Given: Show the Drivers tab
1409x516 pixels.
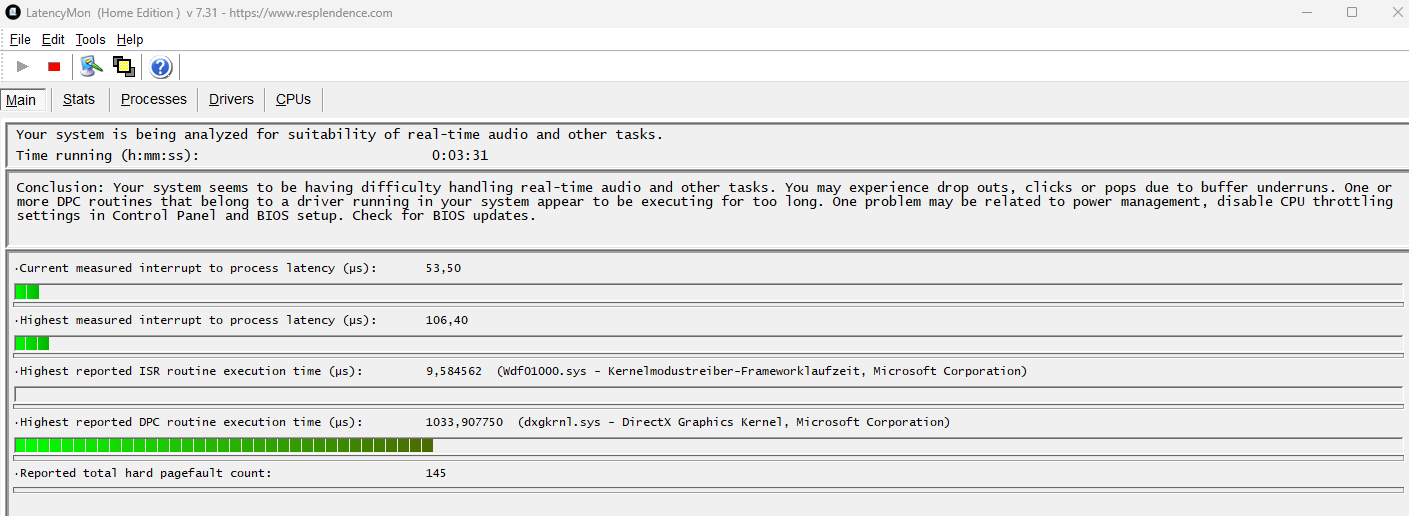Looking at the screenshot, I should click(x=231, y=100).
